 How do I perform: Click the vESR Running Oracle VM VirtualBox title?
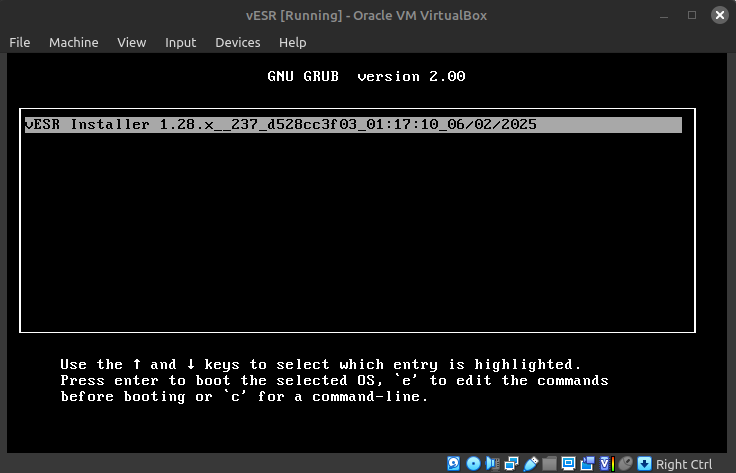coord(367,15)
